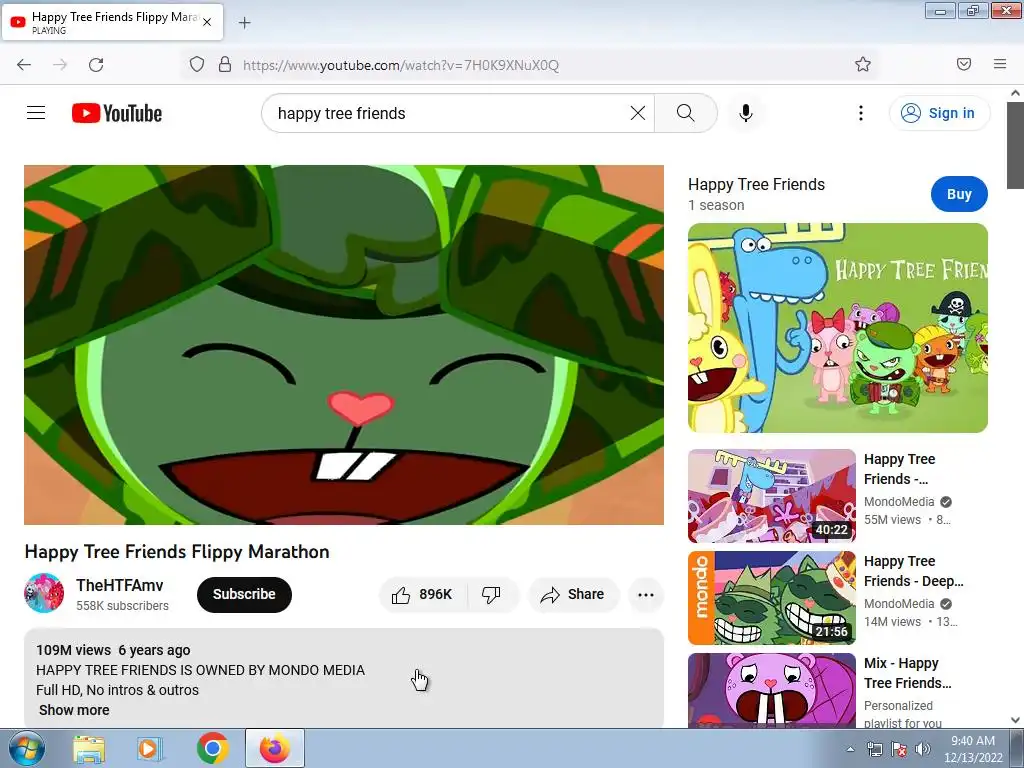Viewport: 1024px width, 768px height.
Task: Select the Happy Tree Friends Flippy tab
Action: pos(112,22)
